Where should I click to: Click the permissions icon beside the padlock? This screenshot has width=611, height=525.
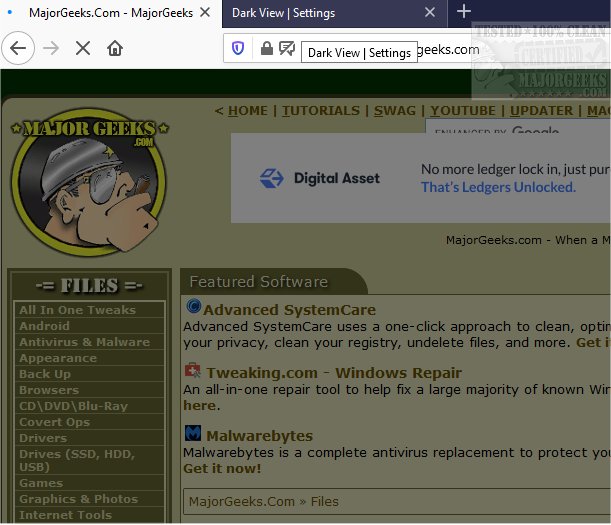point(287,48)
